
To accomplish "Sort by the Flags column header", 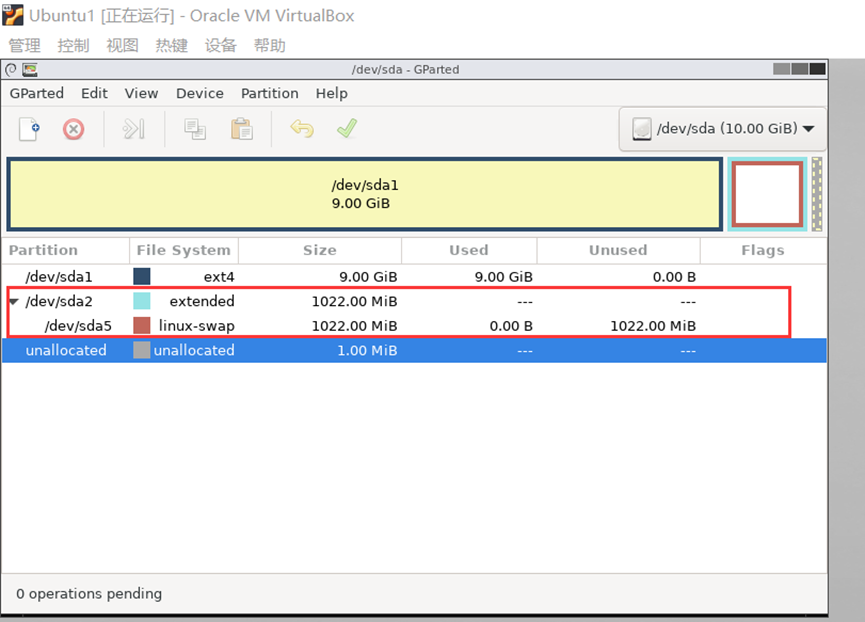I will (763, 250).
